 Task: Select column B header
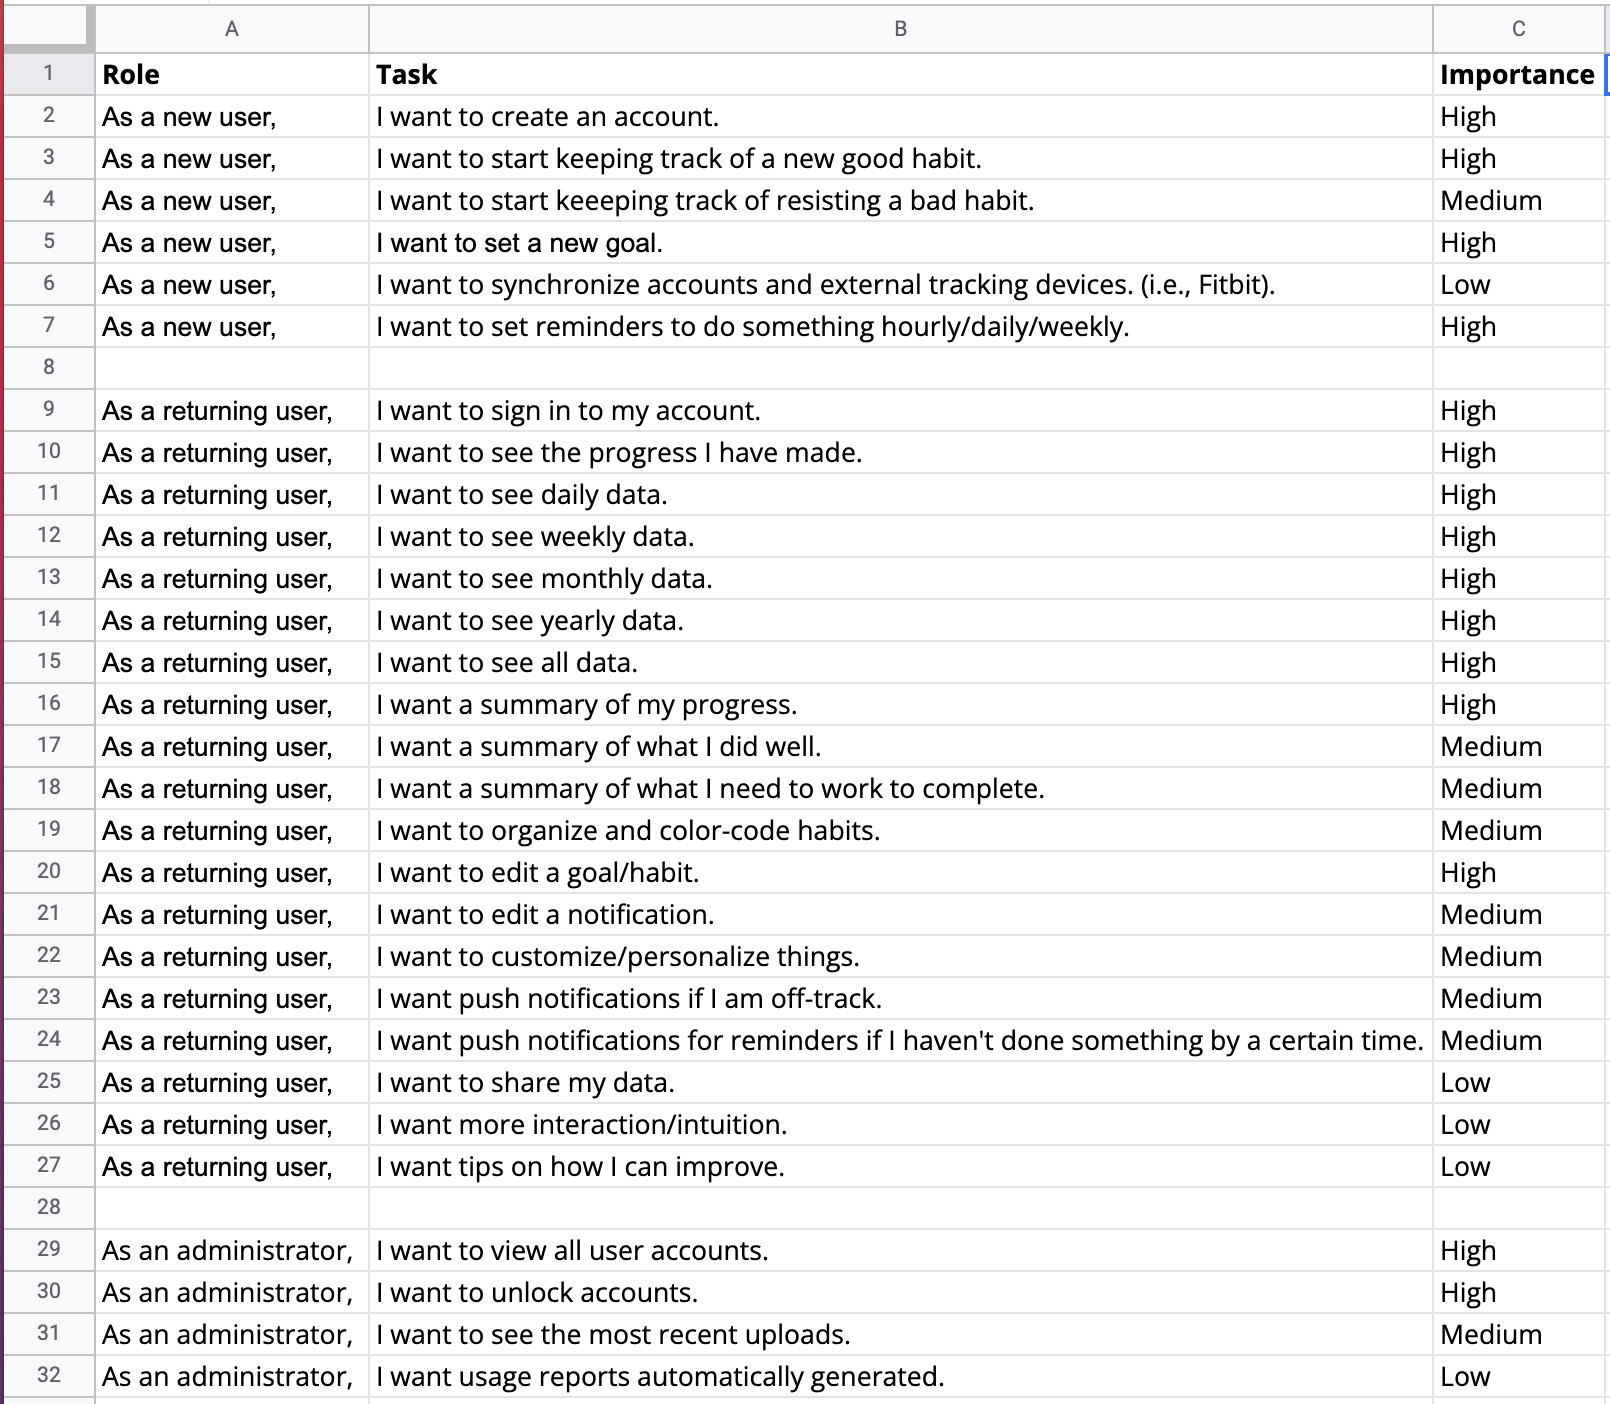point(899,29)
